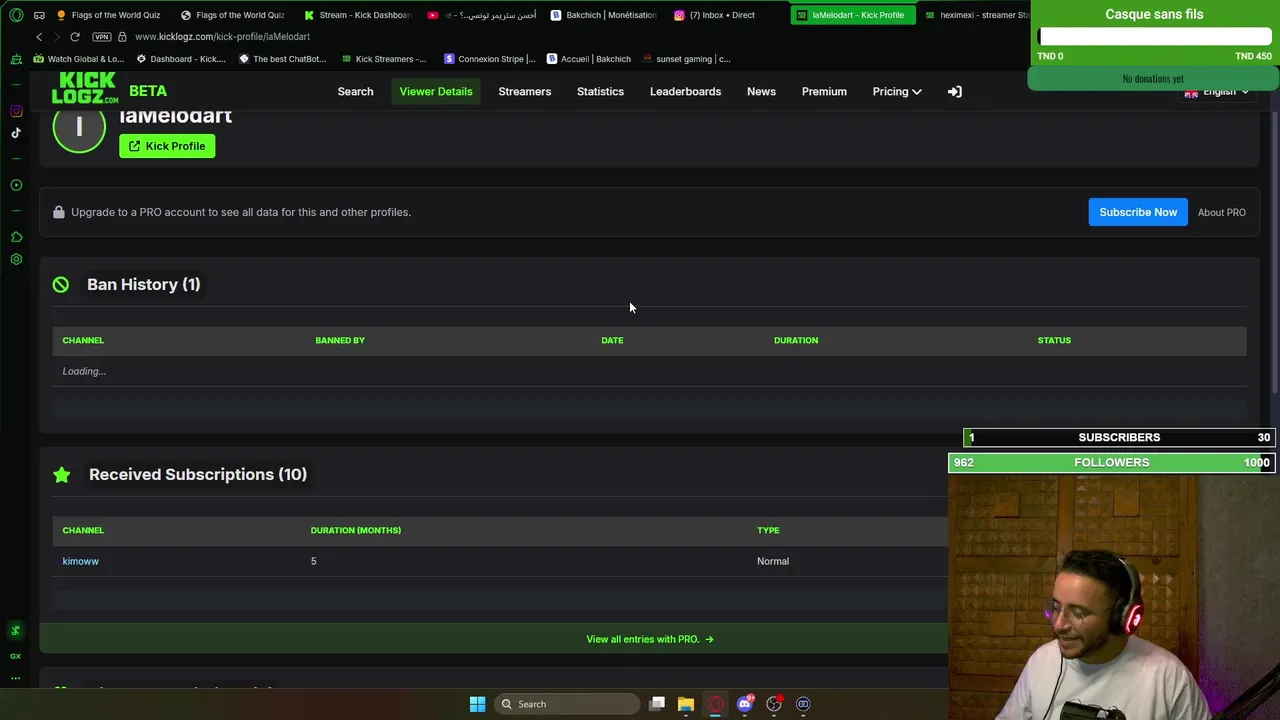Click the Ban History prohibited icon
Image resolution: width=1280 pixels, height=720 pixels.
[x=61, y=285]
